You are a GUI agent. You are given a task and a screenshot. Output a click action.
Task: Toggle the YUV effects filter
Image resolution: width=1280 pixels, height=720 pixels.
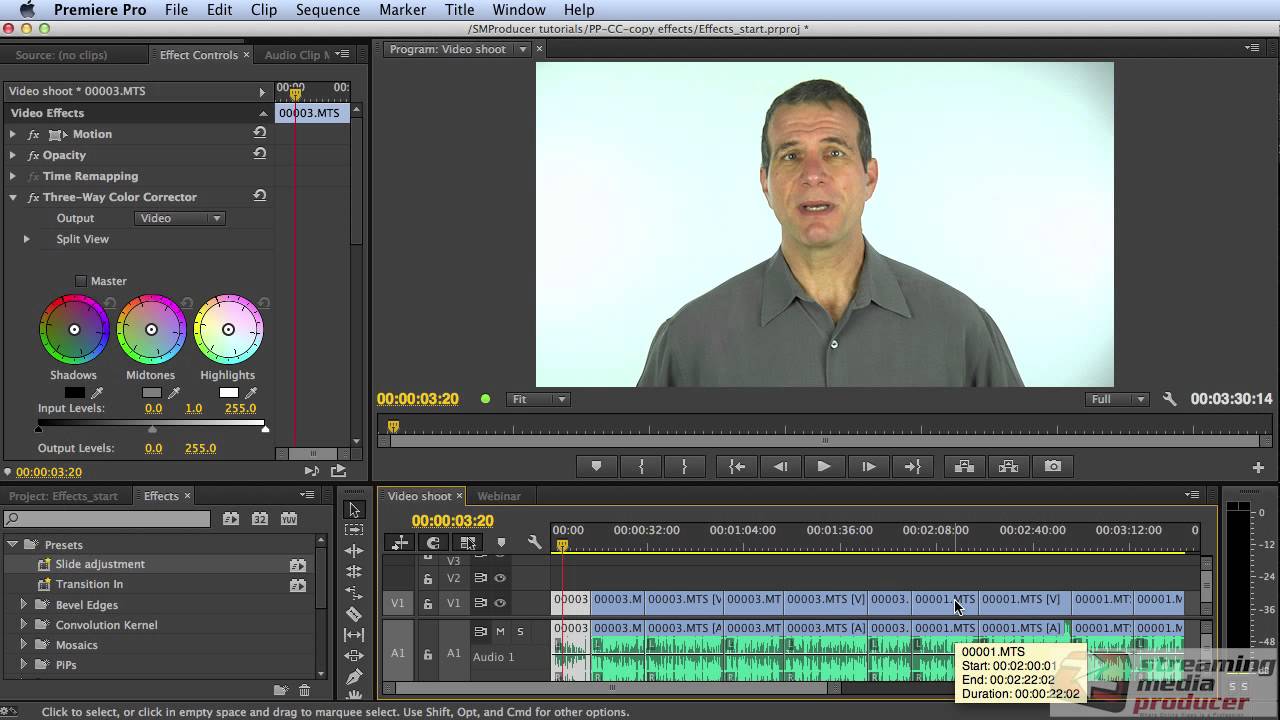pos(289,519)
